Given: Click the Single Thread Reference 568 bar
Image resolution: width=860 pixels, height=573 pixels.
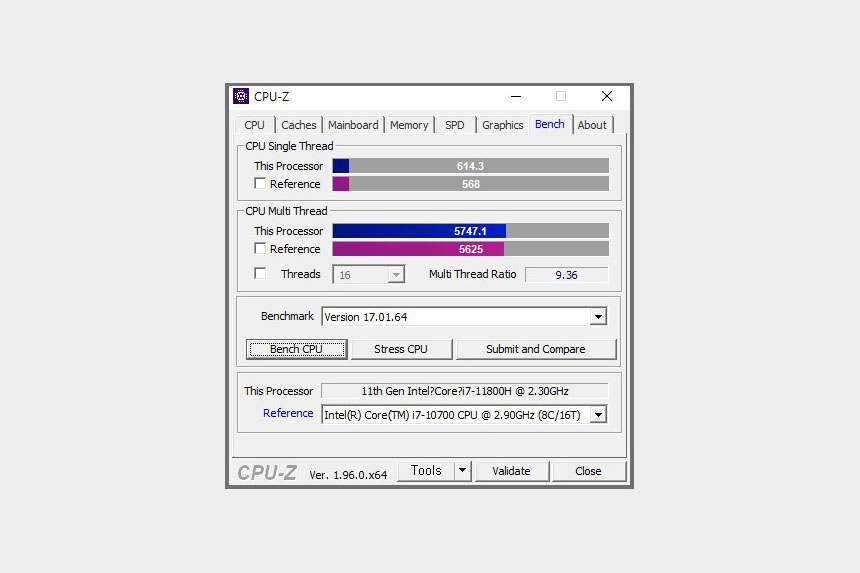Looking at the screenshot, I should pyautogui.click(x=471, y=184).
